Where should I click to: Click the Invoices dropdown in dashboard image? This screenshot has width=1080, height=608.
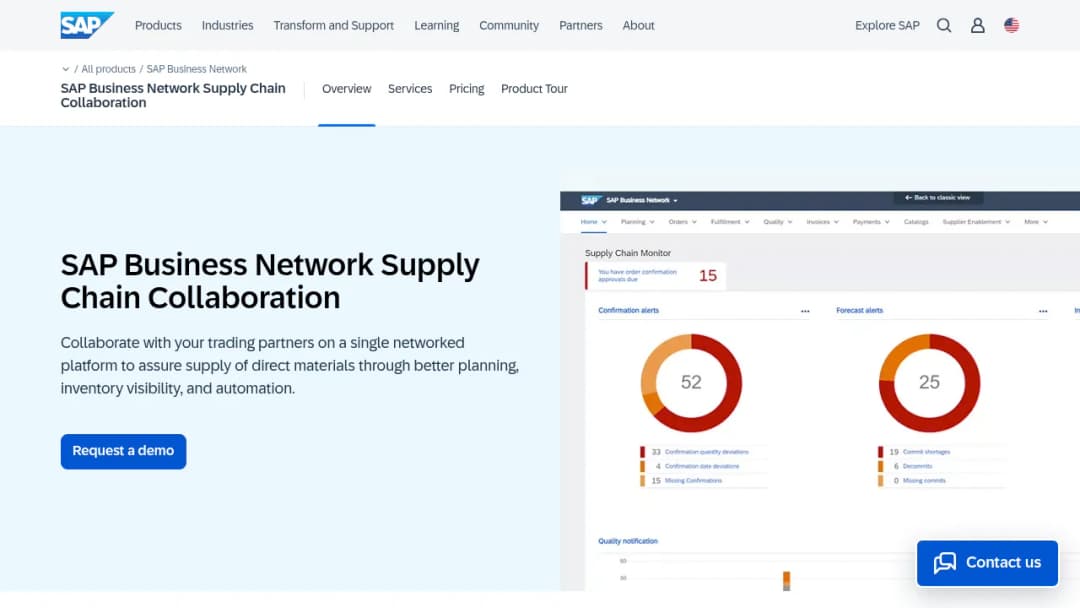pos(822,222)
